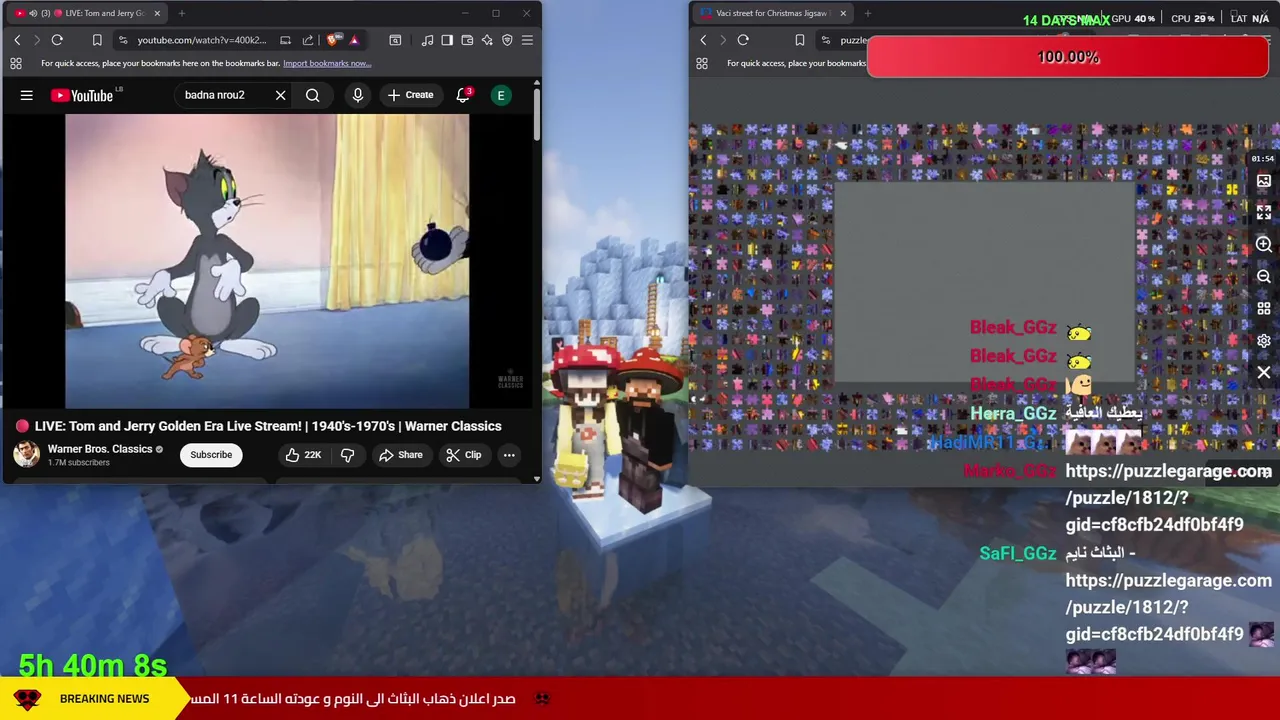Click the YouTube address bar URL
Image resolution: width=1280 pixels, height=720 pixels.
pos(202,40)
